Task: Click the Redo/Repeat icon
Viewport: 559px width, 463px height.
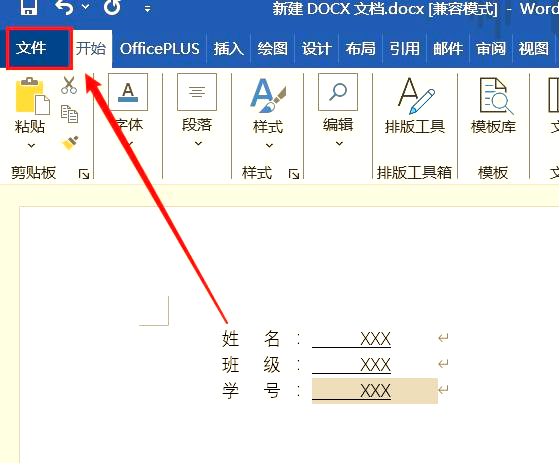Action: (x=112, y=7)
